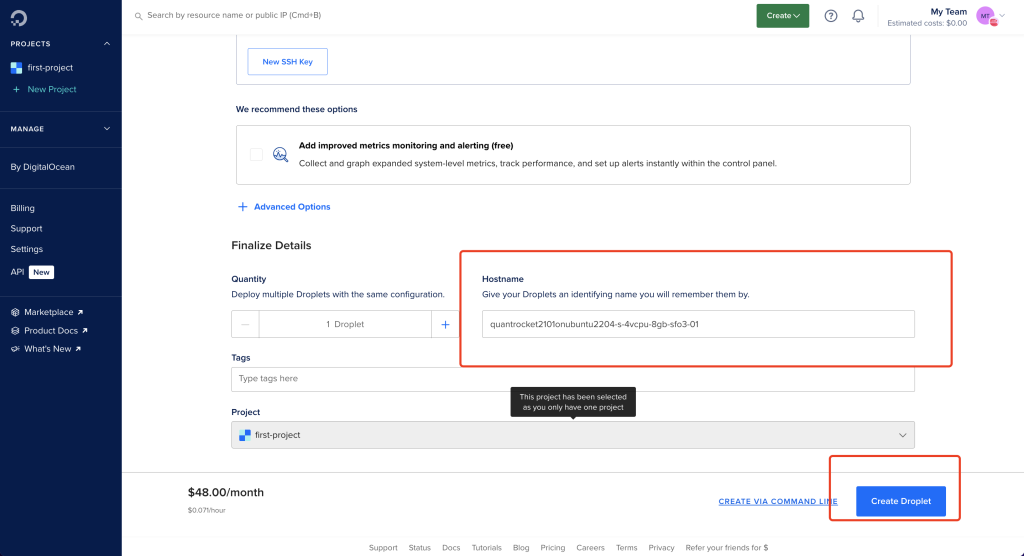Viewport: 1024px width, 556px height.
Task: Collapse the Projects section chevron
Action: 107,44
